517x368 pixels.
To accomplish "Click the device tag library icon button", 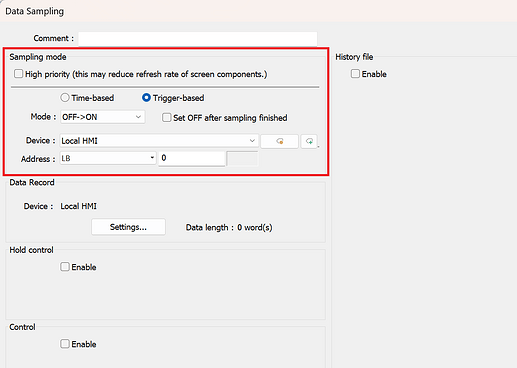I will pyautogui.click(x=279, y=141).
